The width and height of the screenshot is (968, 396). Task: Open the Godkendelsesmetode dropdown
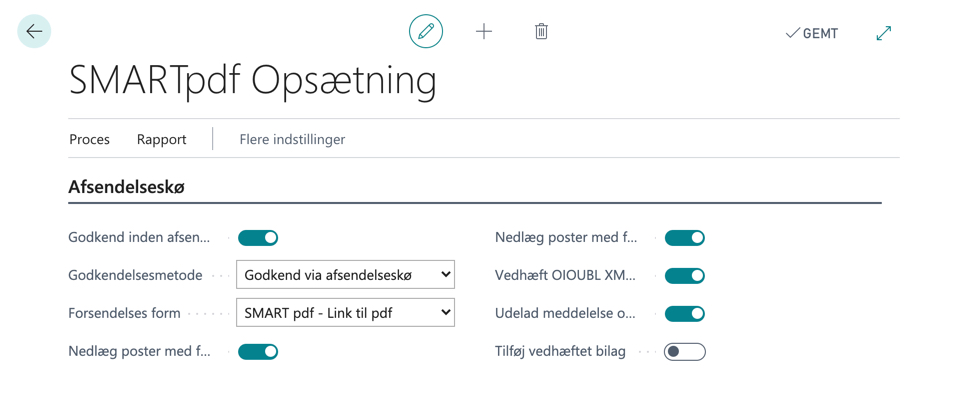click(x=346, y=275)
